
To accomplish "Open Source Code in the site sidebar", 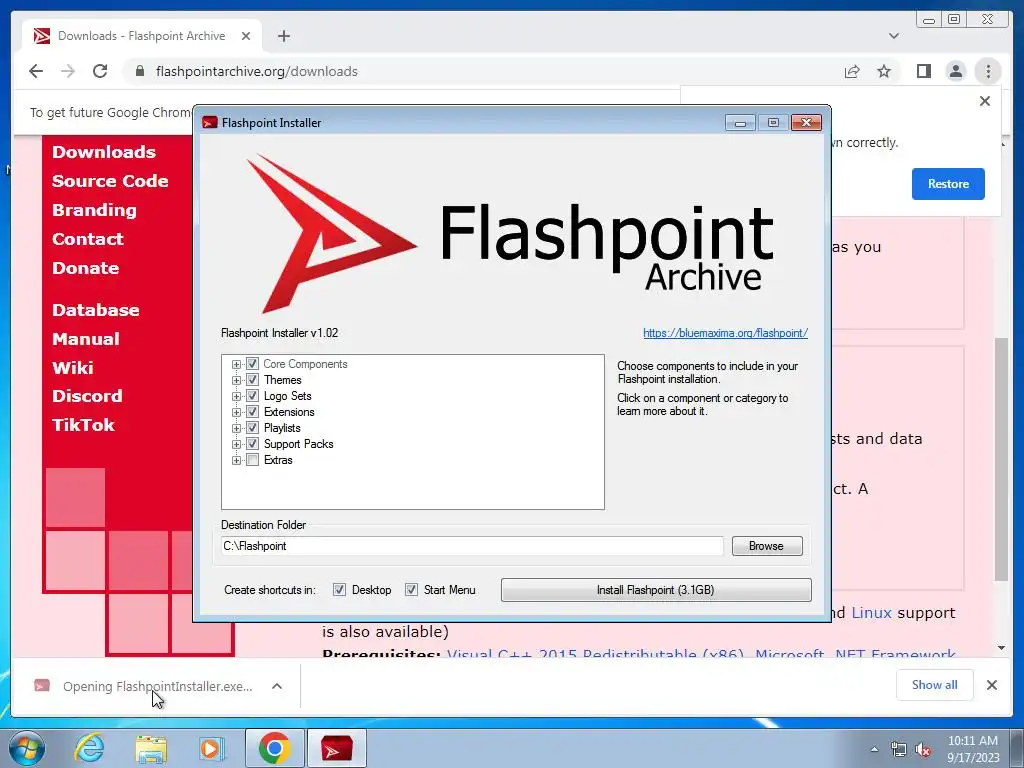I will 110,181.
